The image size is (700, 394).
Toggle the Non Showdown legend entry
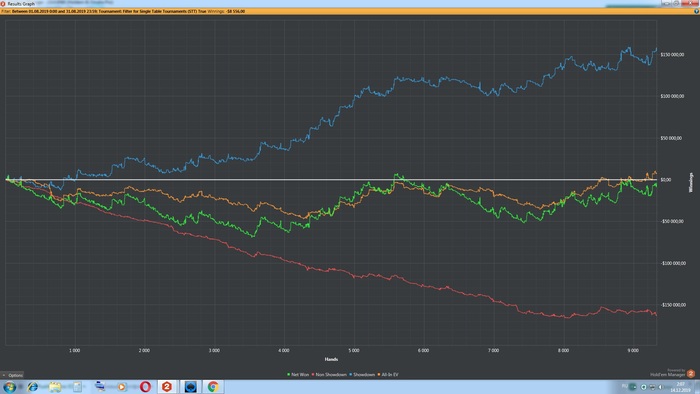click(x=329, y=374)
